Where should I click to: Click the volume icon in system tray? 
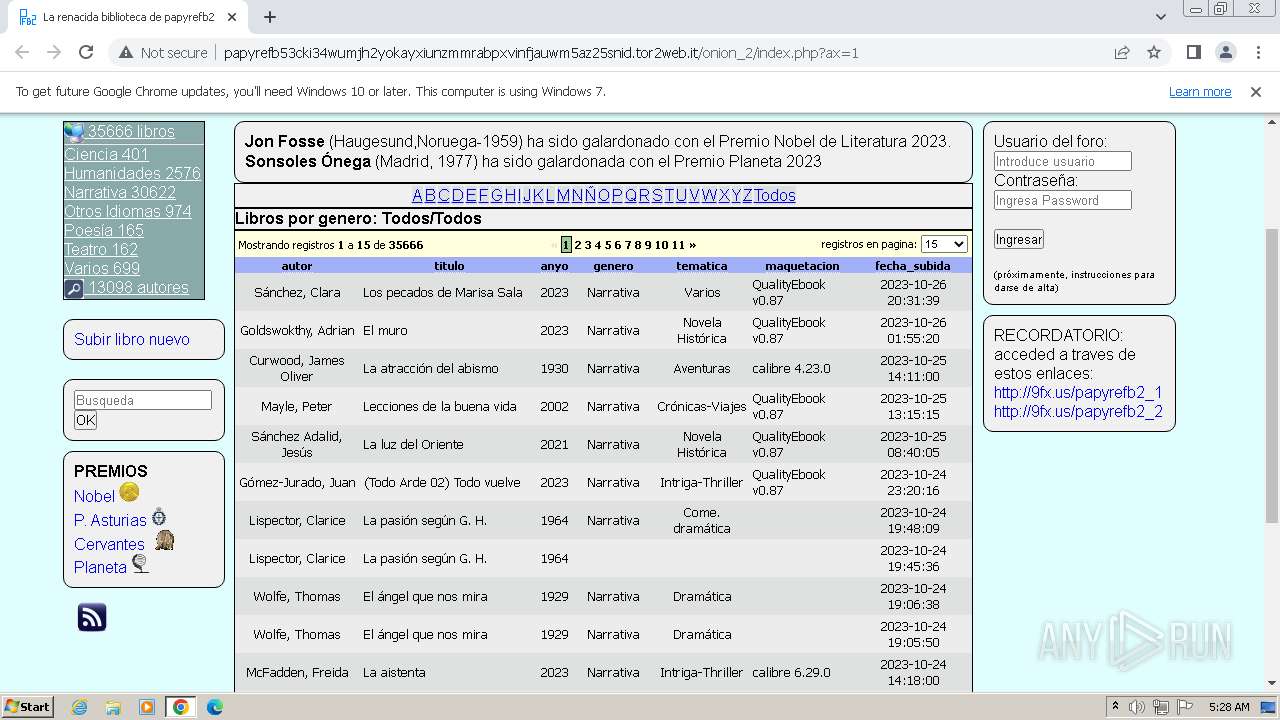click(x=1137, y=707)
